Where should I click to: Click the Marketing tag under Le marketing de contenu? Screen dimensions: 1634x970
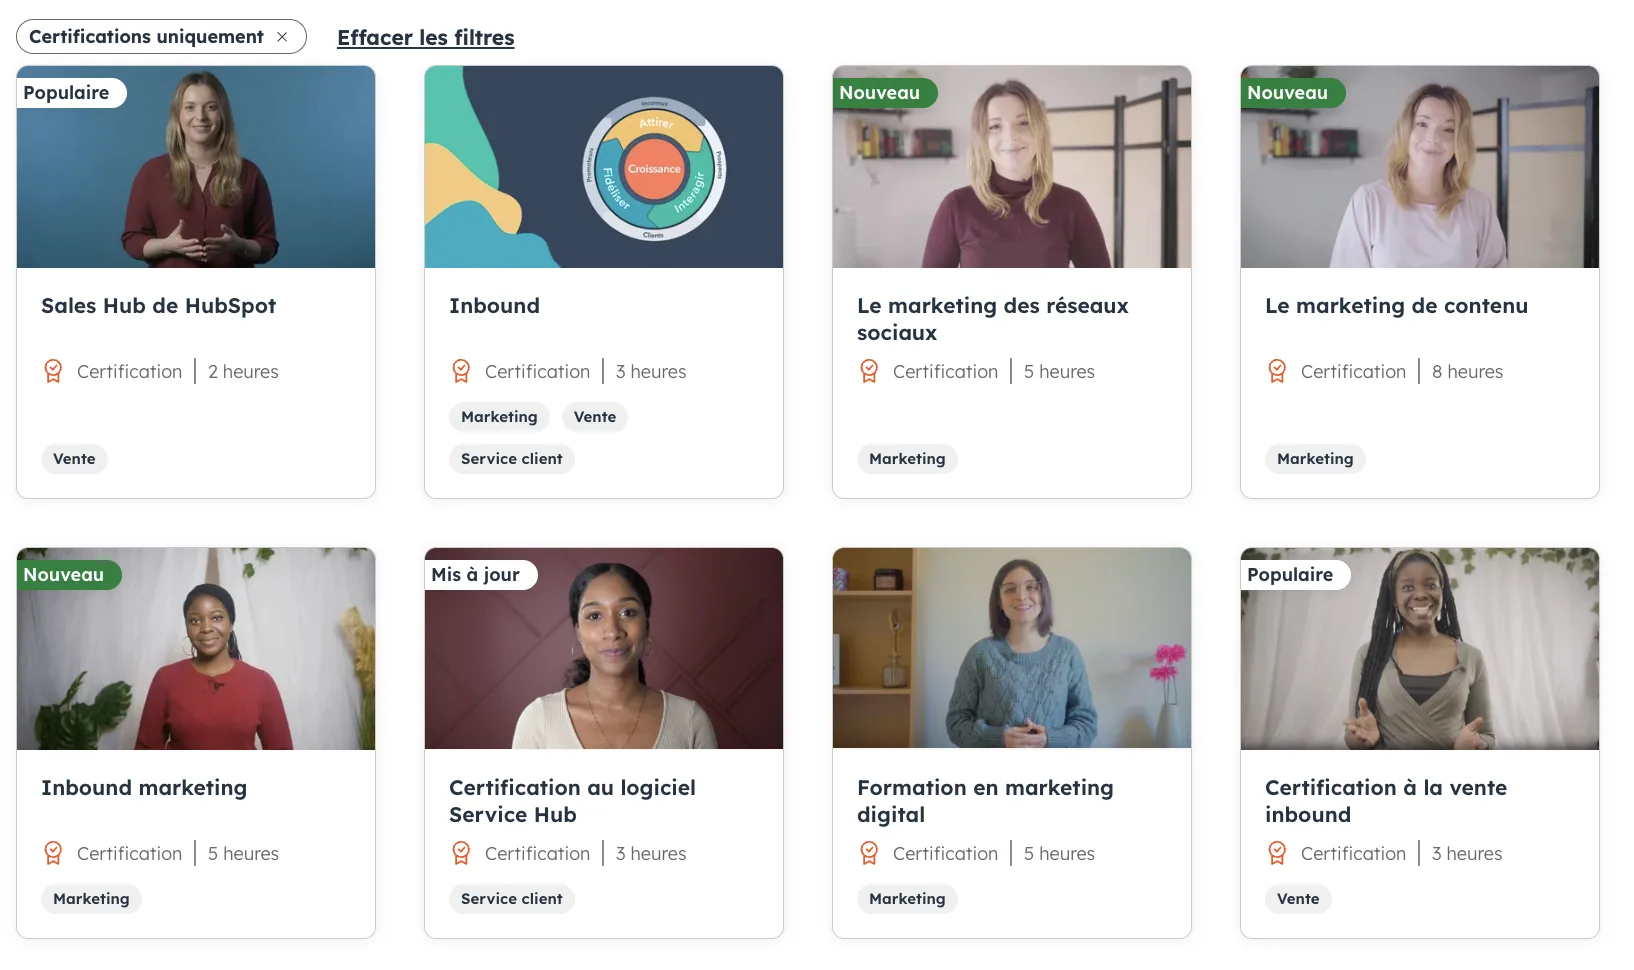[1314, 459]
